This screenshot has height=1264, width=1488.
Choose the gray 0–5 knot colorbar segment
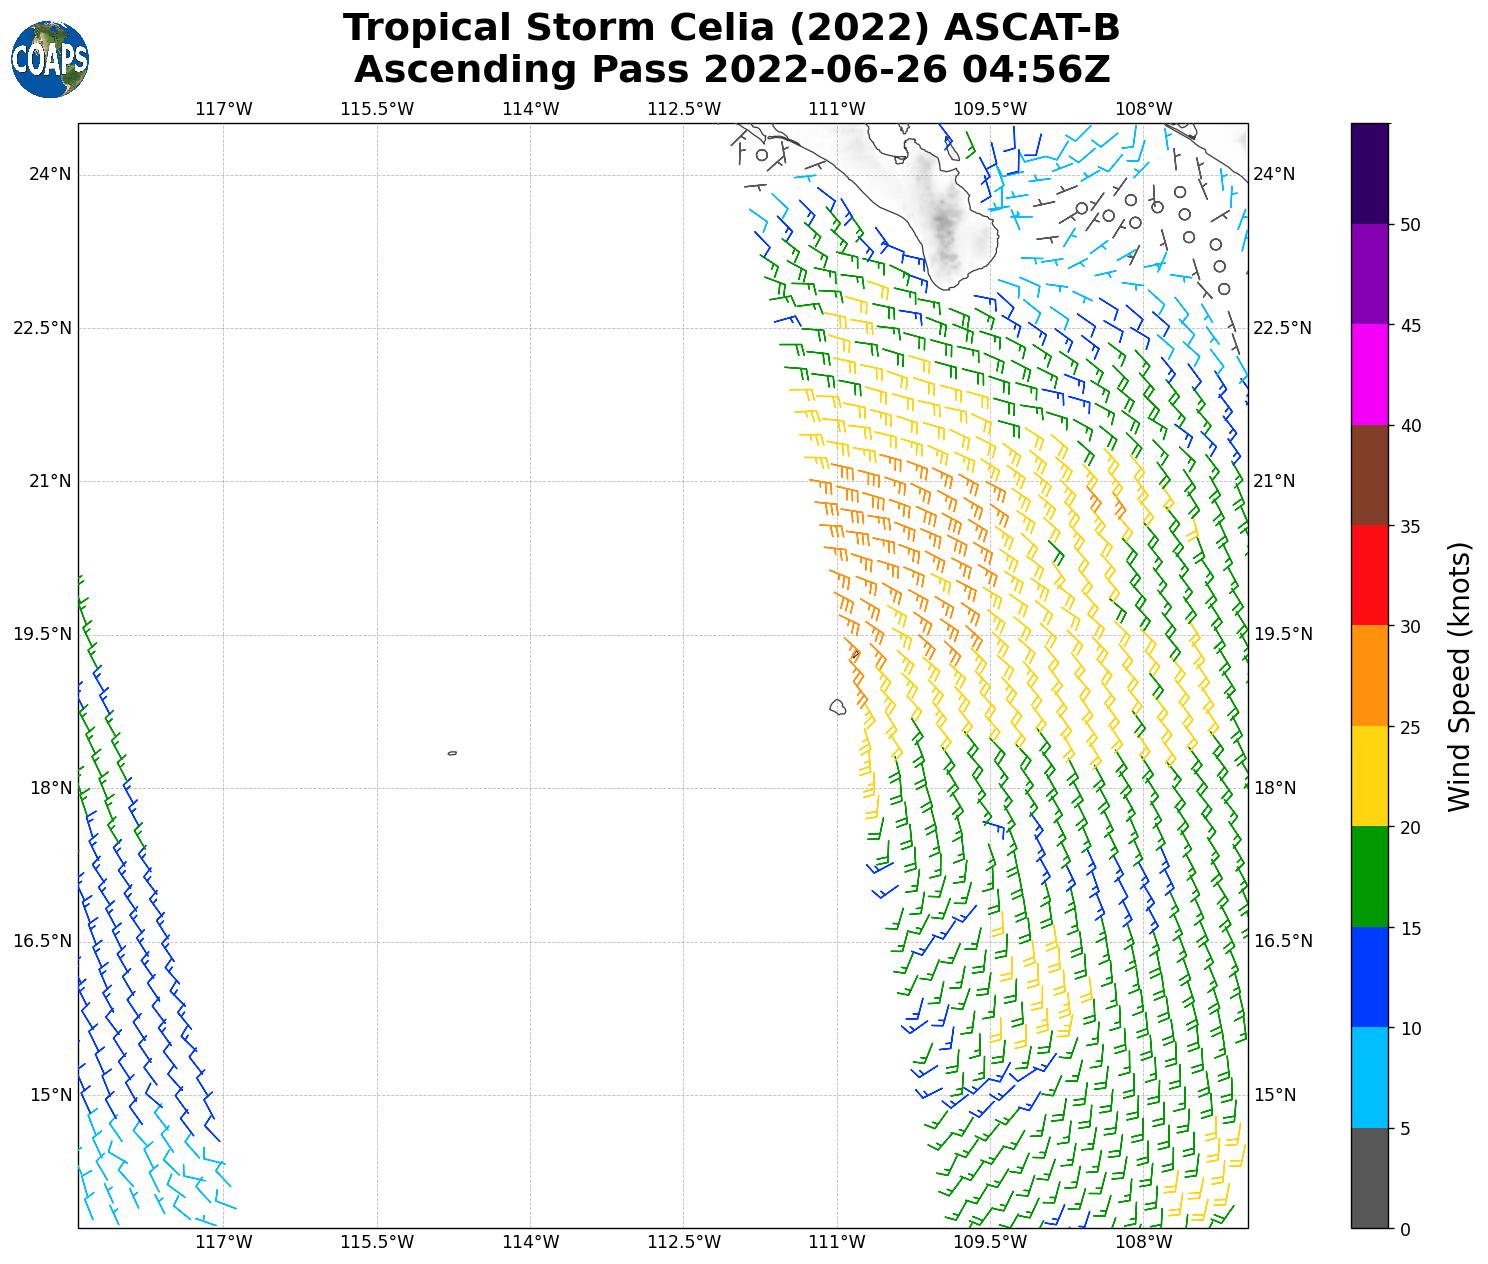[x=1369, y=1177]
